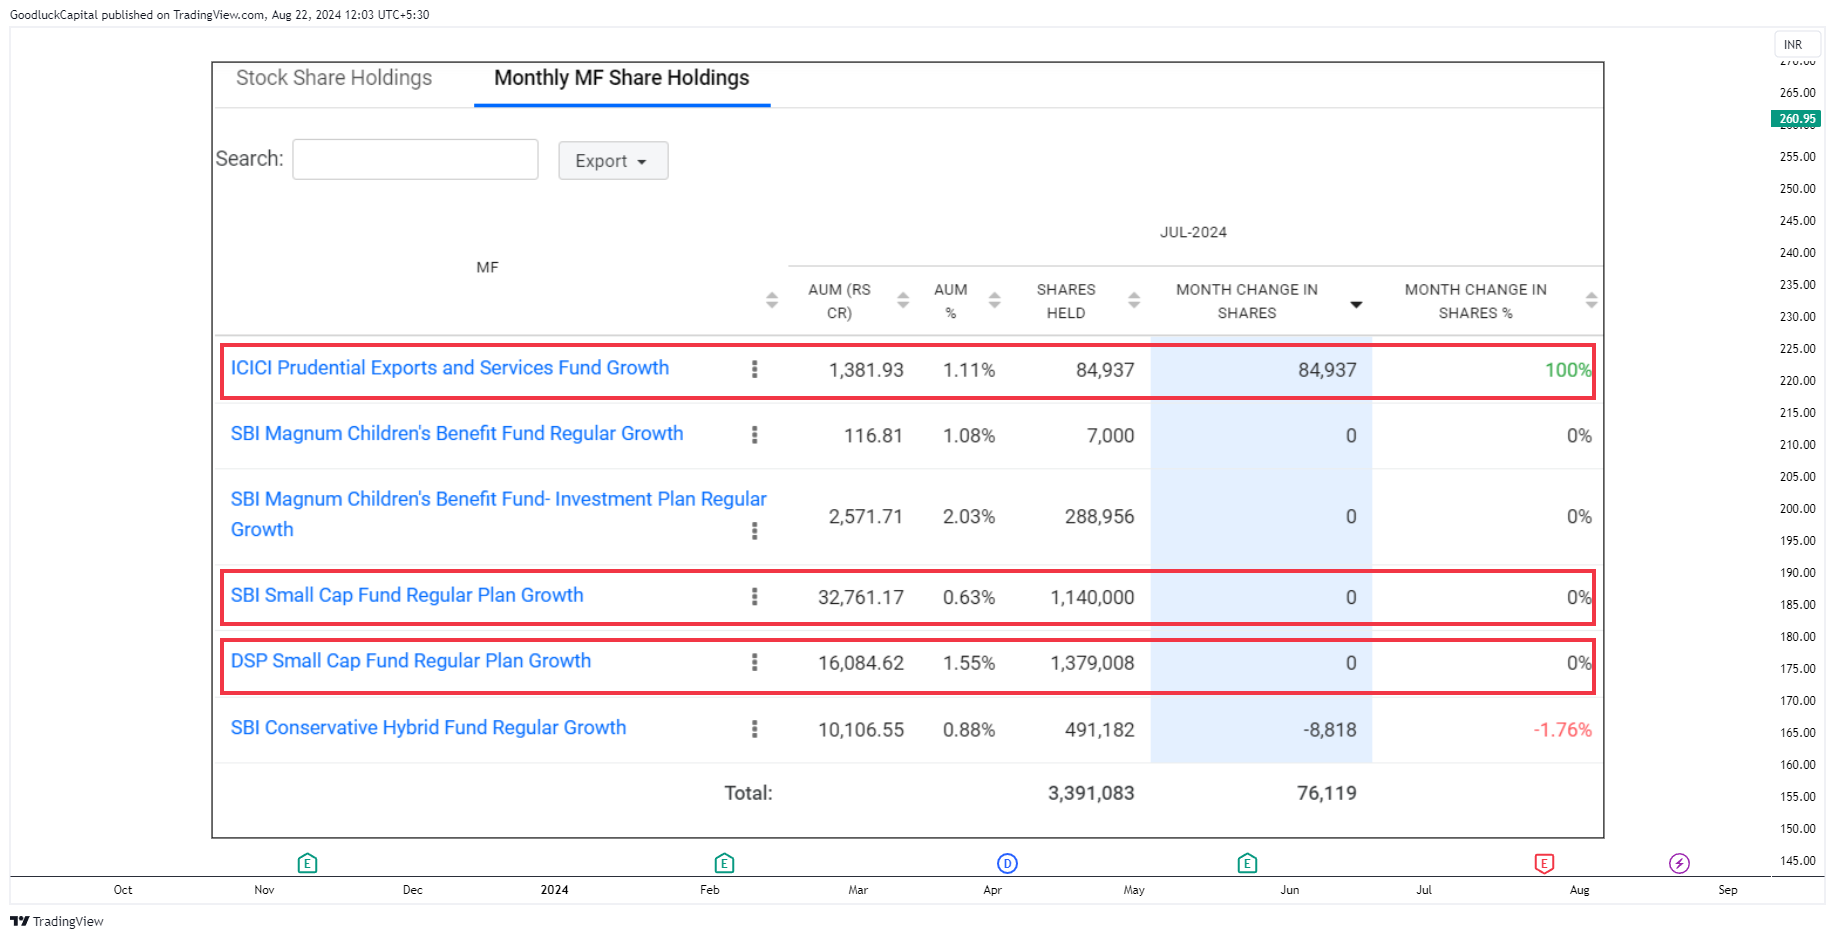Click the 260.95 current price label

tap(1796, 119)
